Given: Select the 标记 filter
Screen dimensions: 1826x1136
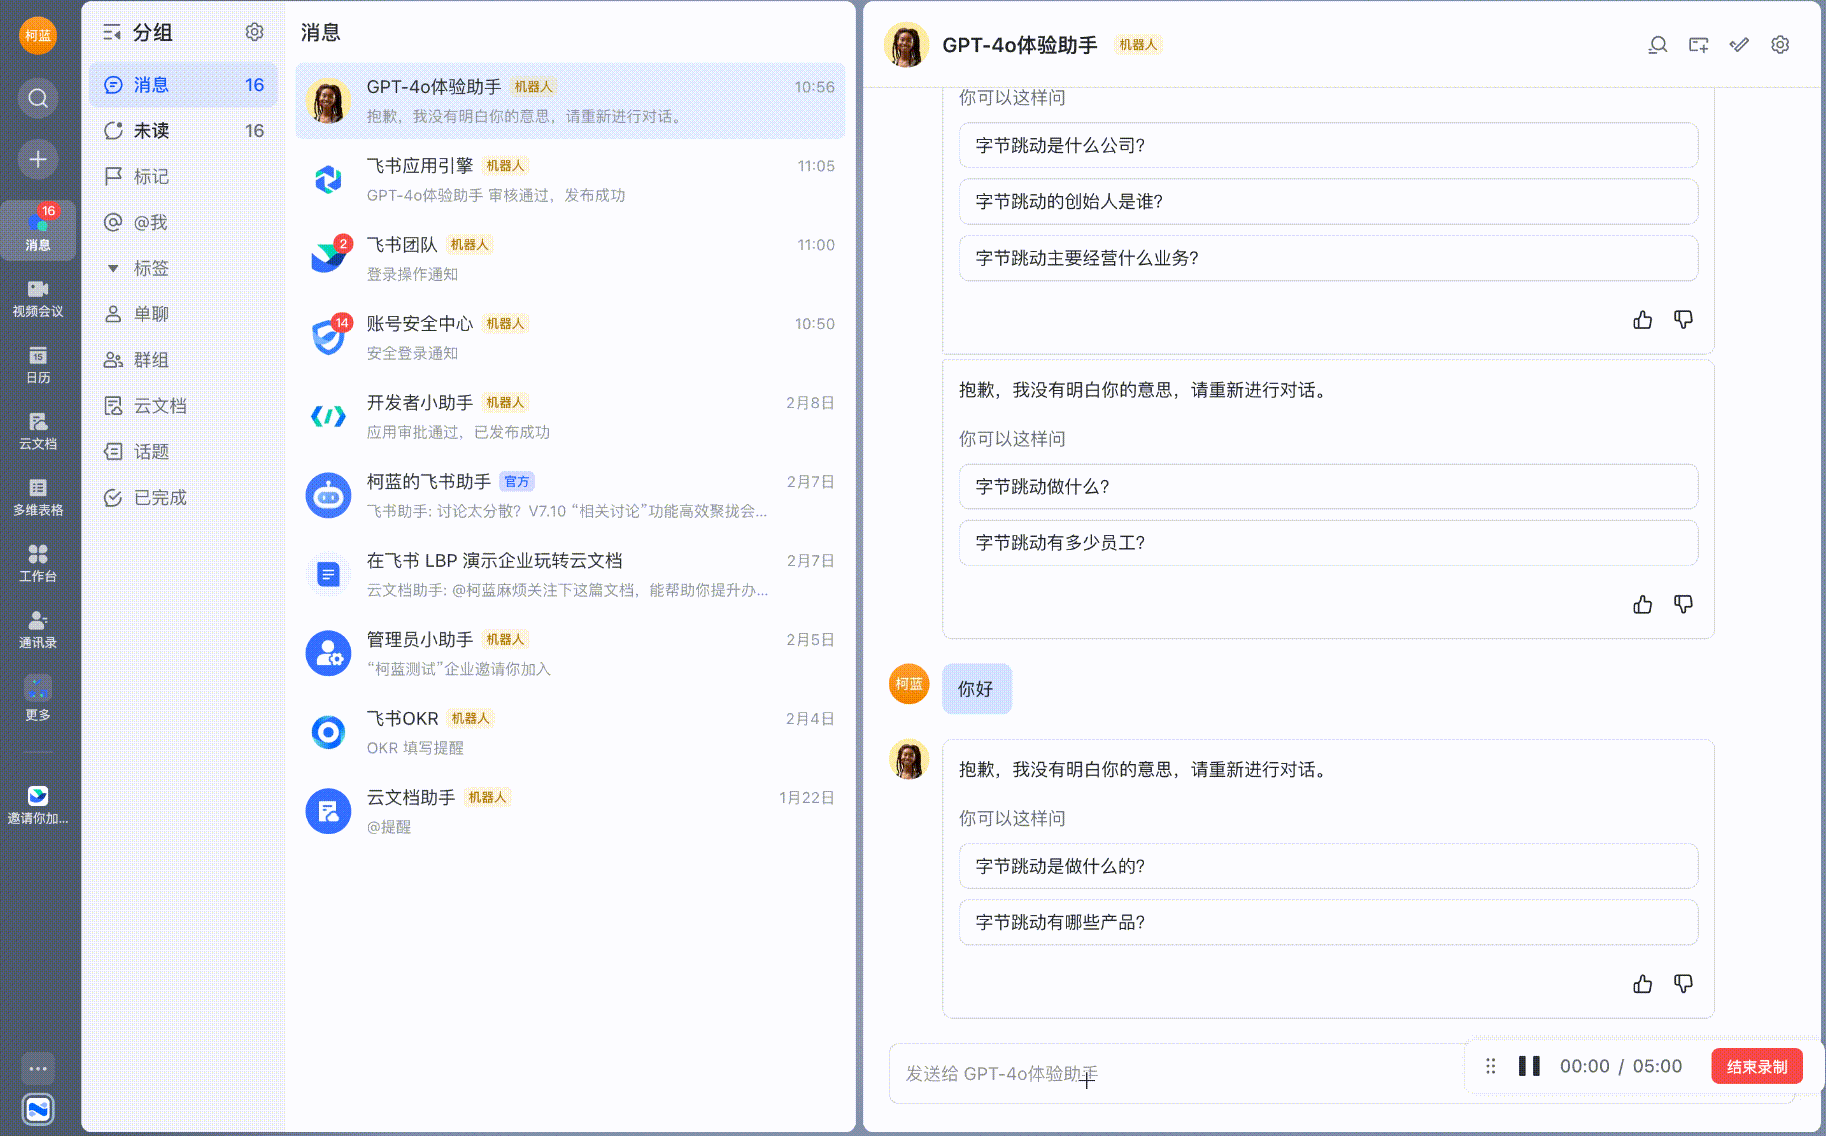Looking at the screenshot, I should (x=184, y=177).
